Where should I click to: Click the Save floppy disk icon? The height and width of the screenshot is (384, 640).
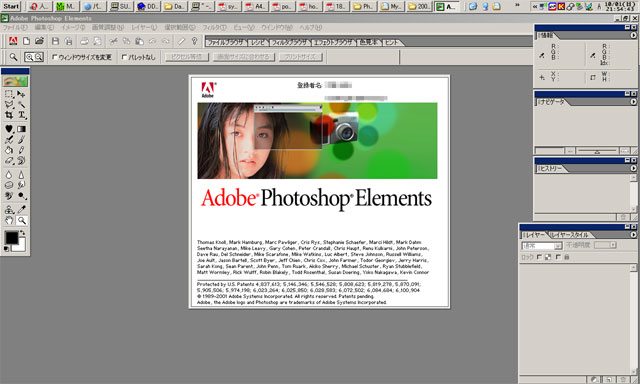tap(56, 41)
